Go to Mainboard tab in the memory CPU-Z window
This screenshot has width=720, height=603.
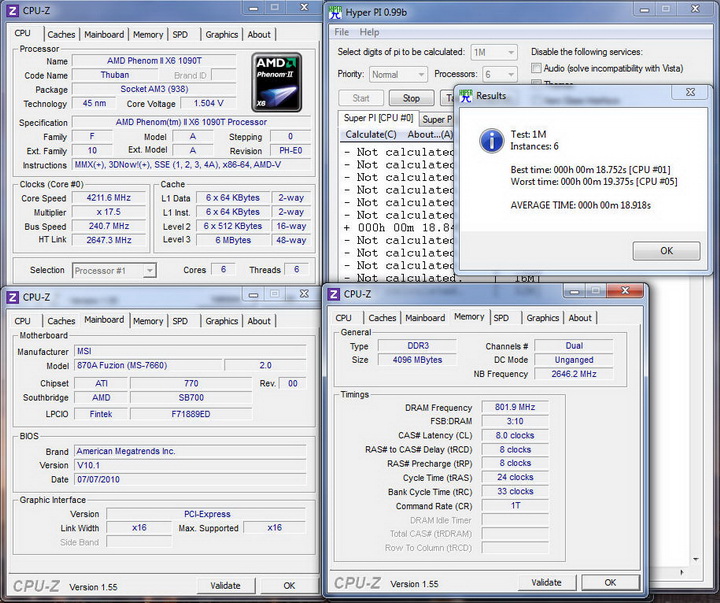[425, 318]
